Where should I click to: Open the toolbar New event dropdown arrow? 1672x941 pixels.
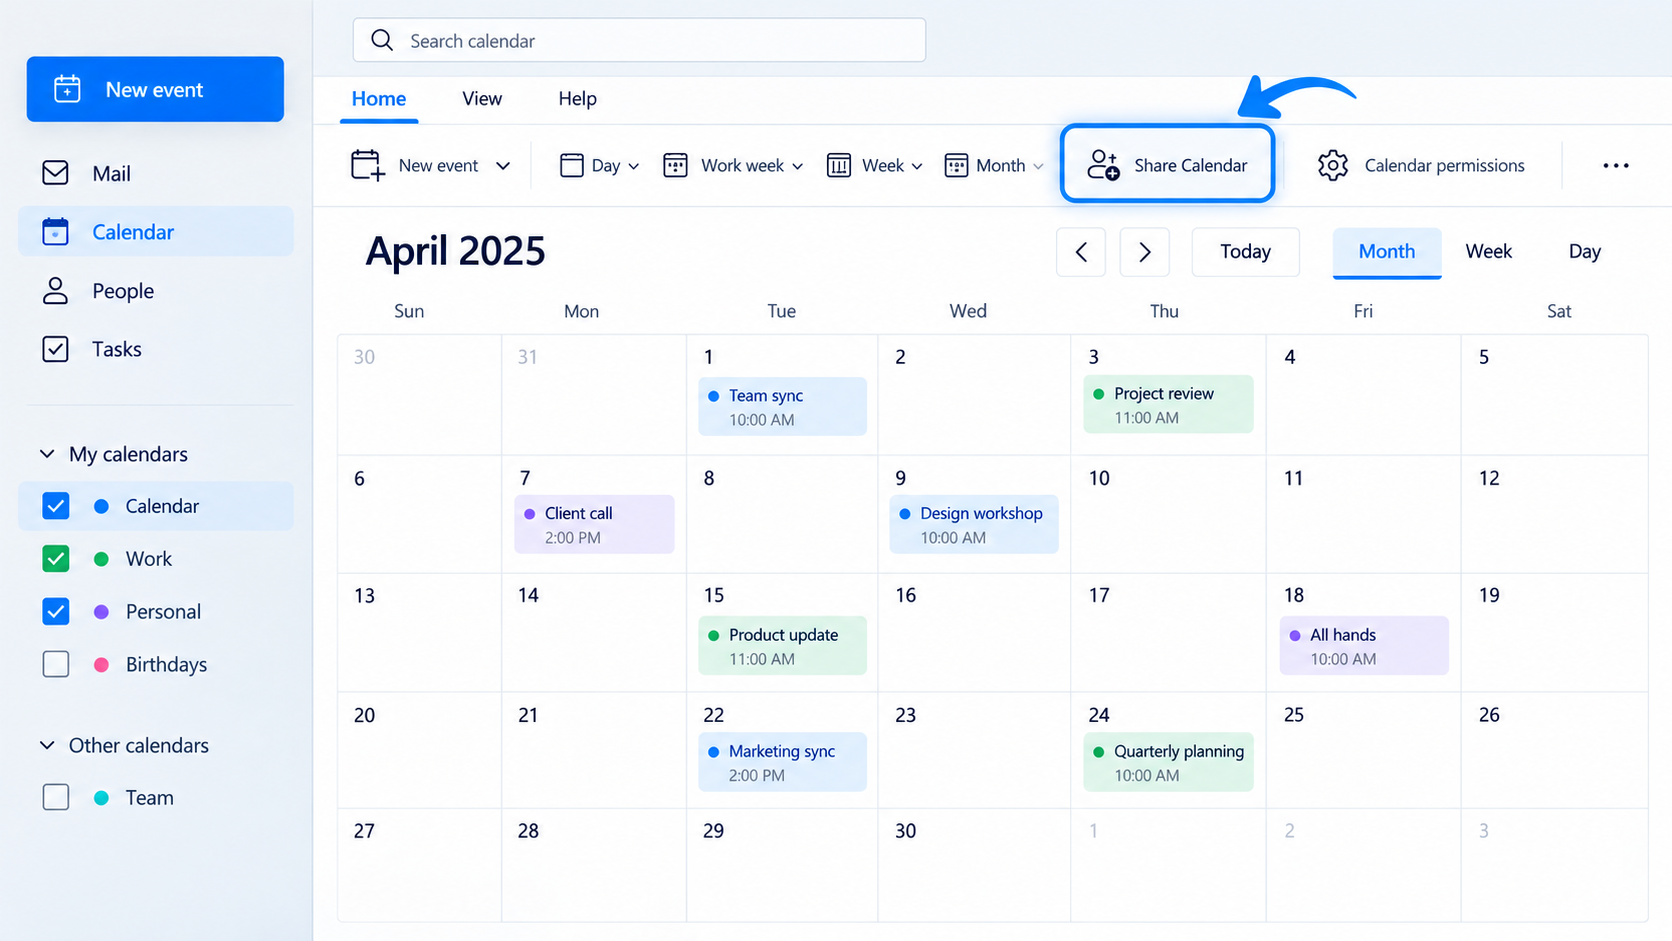click(x=503, y=166)
